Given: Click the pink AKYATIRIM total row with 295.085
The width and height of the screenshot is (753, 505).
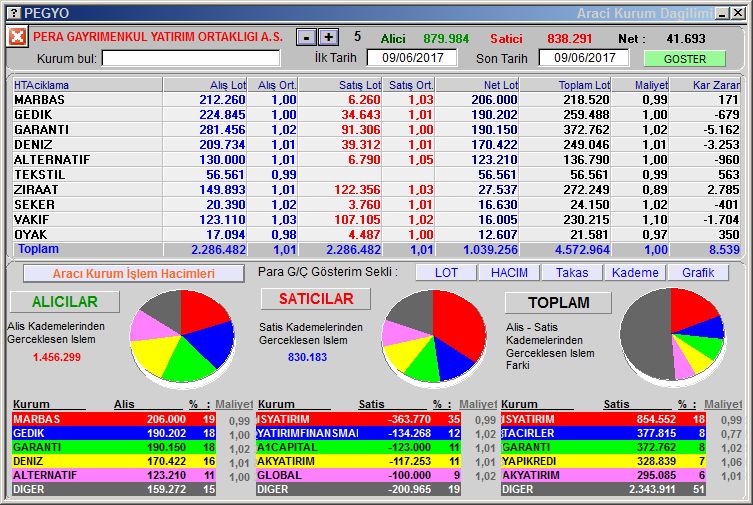Looking at the screenshot, I should (x=603, y=475).
